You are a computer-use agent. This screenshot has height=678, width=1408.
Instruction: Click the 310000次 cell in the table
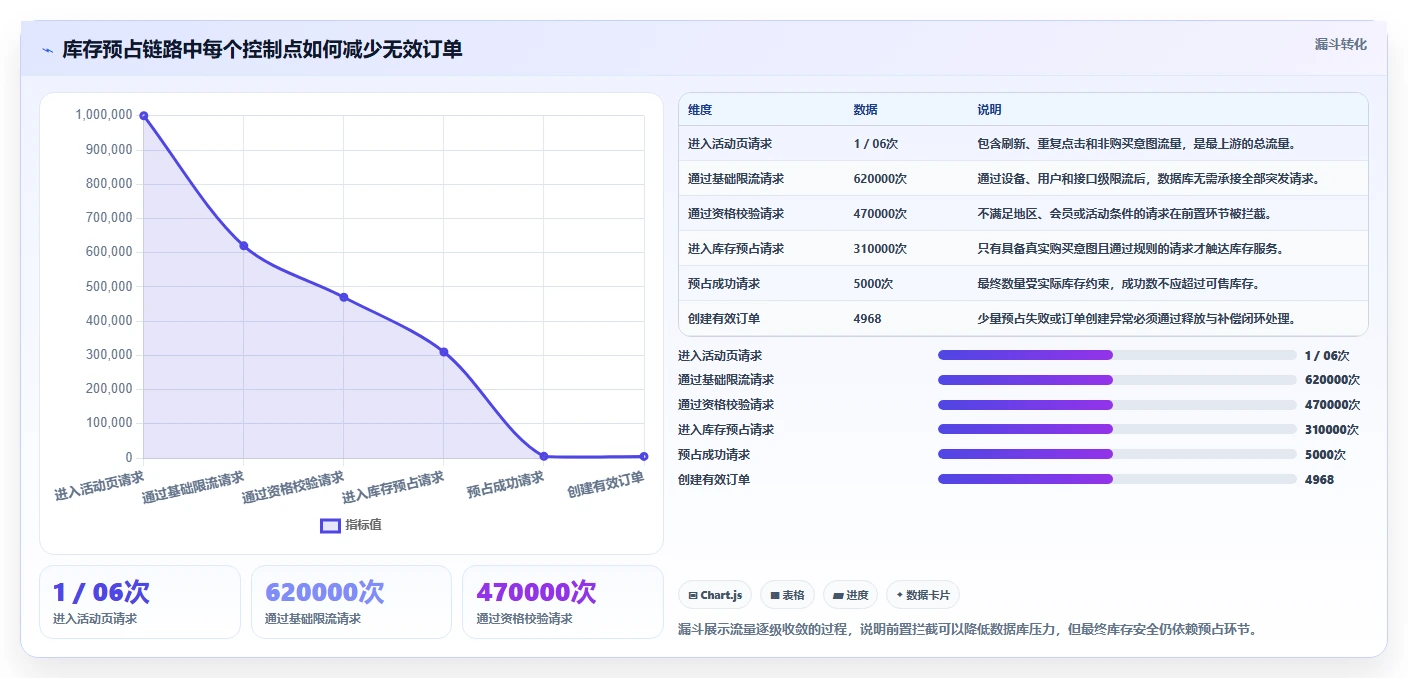click(880, 249)
